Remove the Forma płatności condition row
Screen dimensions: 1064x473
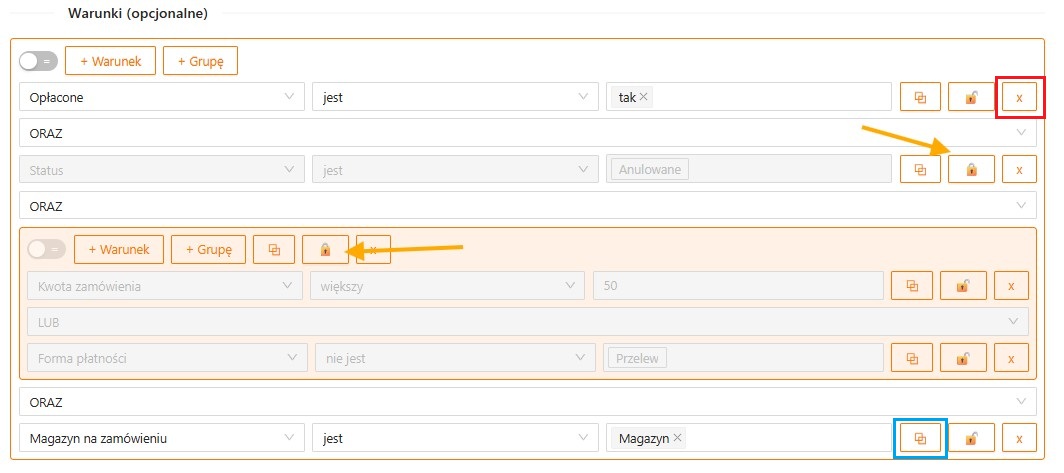pyautogui.click(x=1011, y=357)
